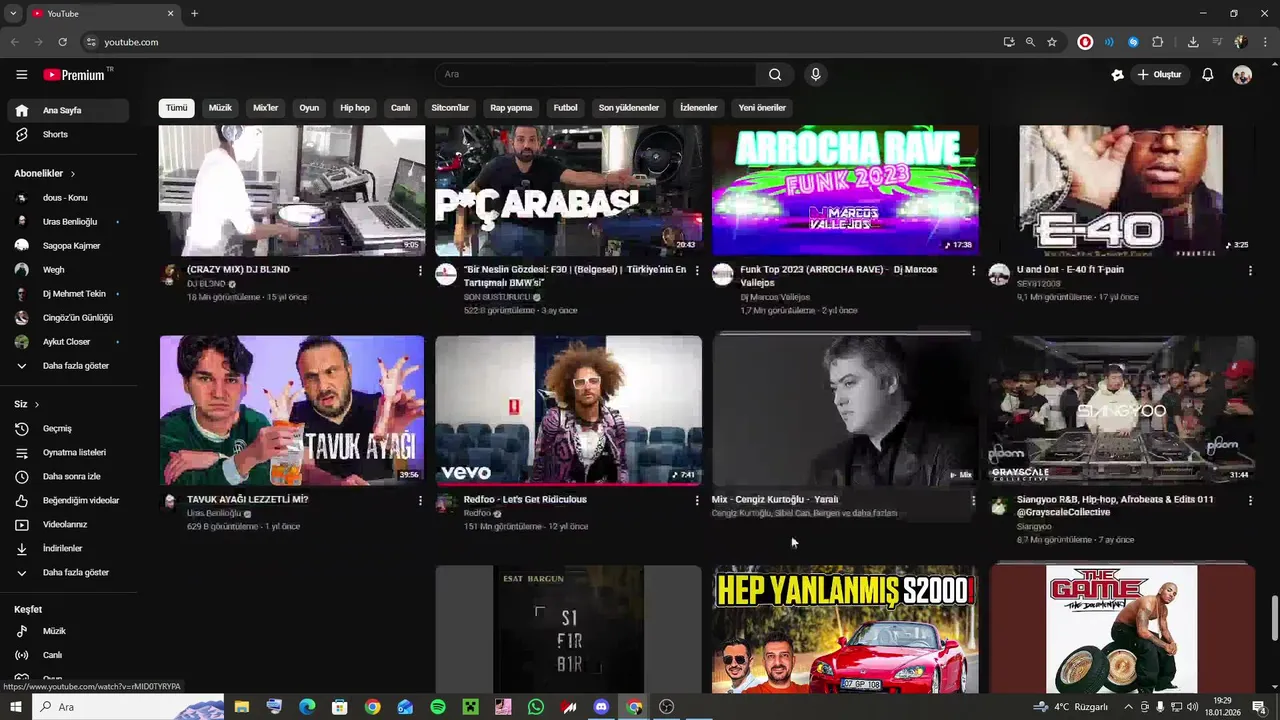Open Beğendiğim videolar list

point(68,500)
